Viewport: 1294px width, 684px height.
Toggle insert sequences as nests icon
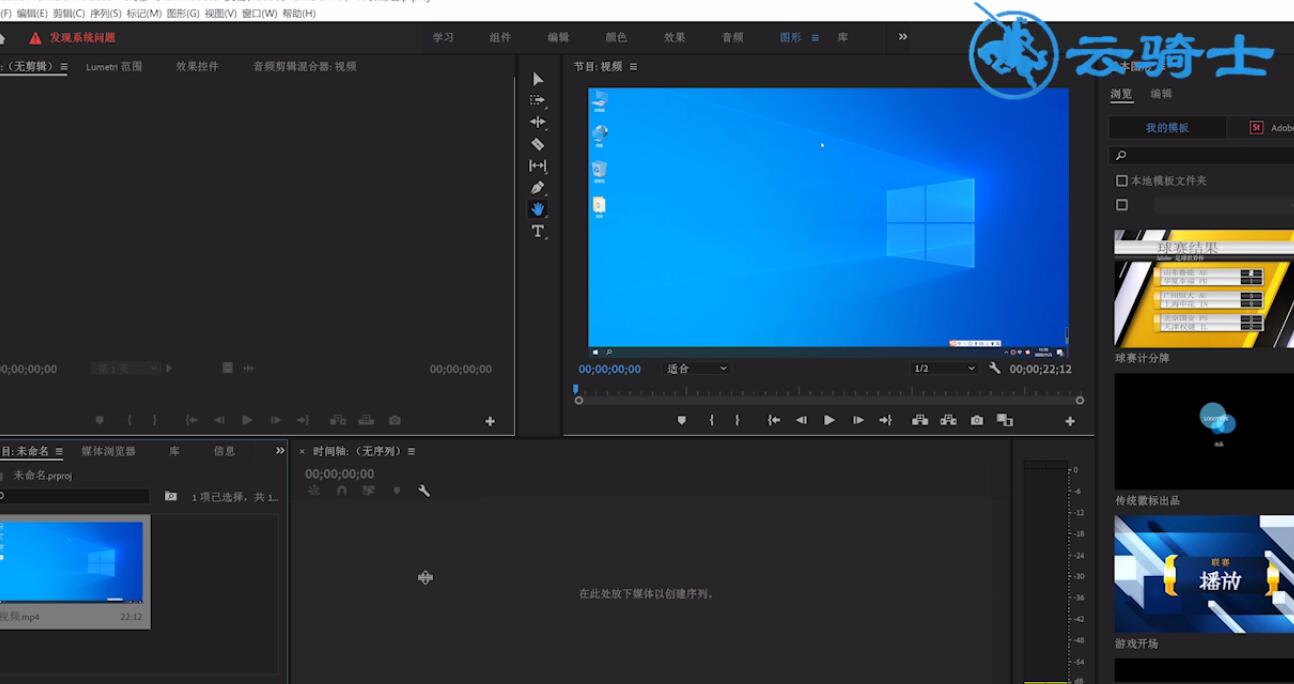coord(314,490)
